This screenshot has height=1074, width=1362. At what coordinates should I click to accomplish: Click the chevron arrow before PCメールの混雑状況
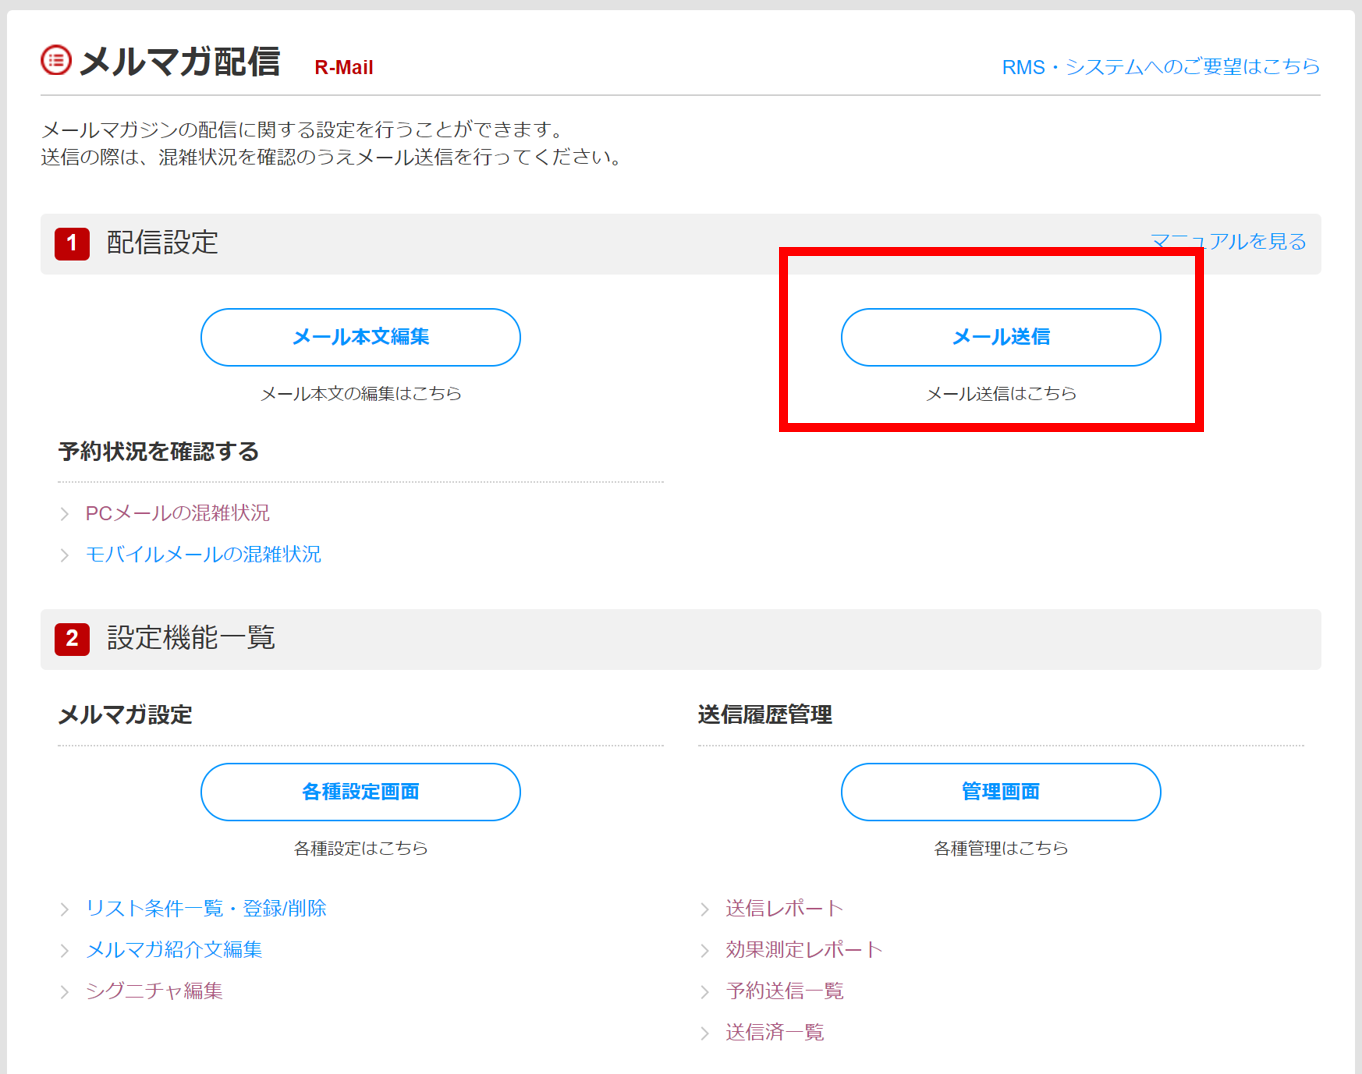(x=65, y=514)
